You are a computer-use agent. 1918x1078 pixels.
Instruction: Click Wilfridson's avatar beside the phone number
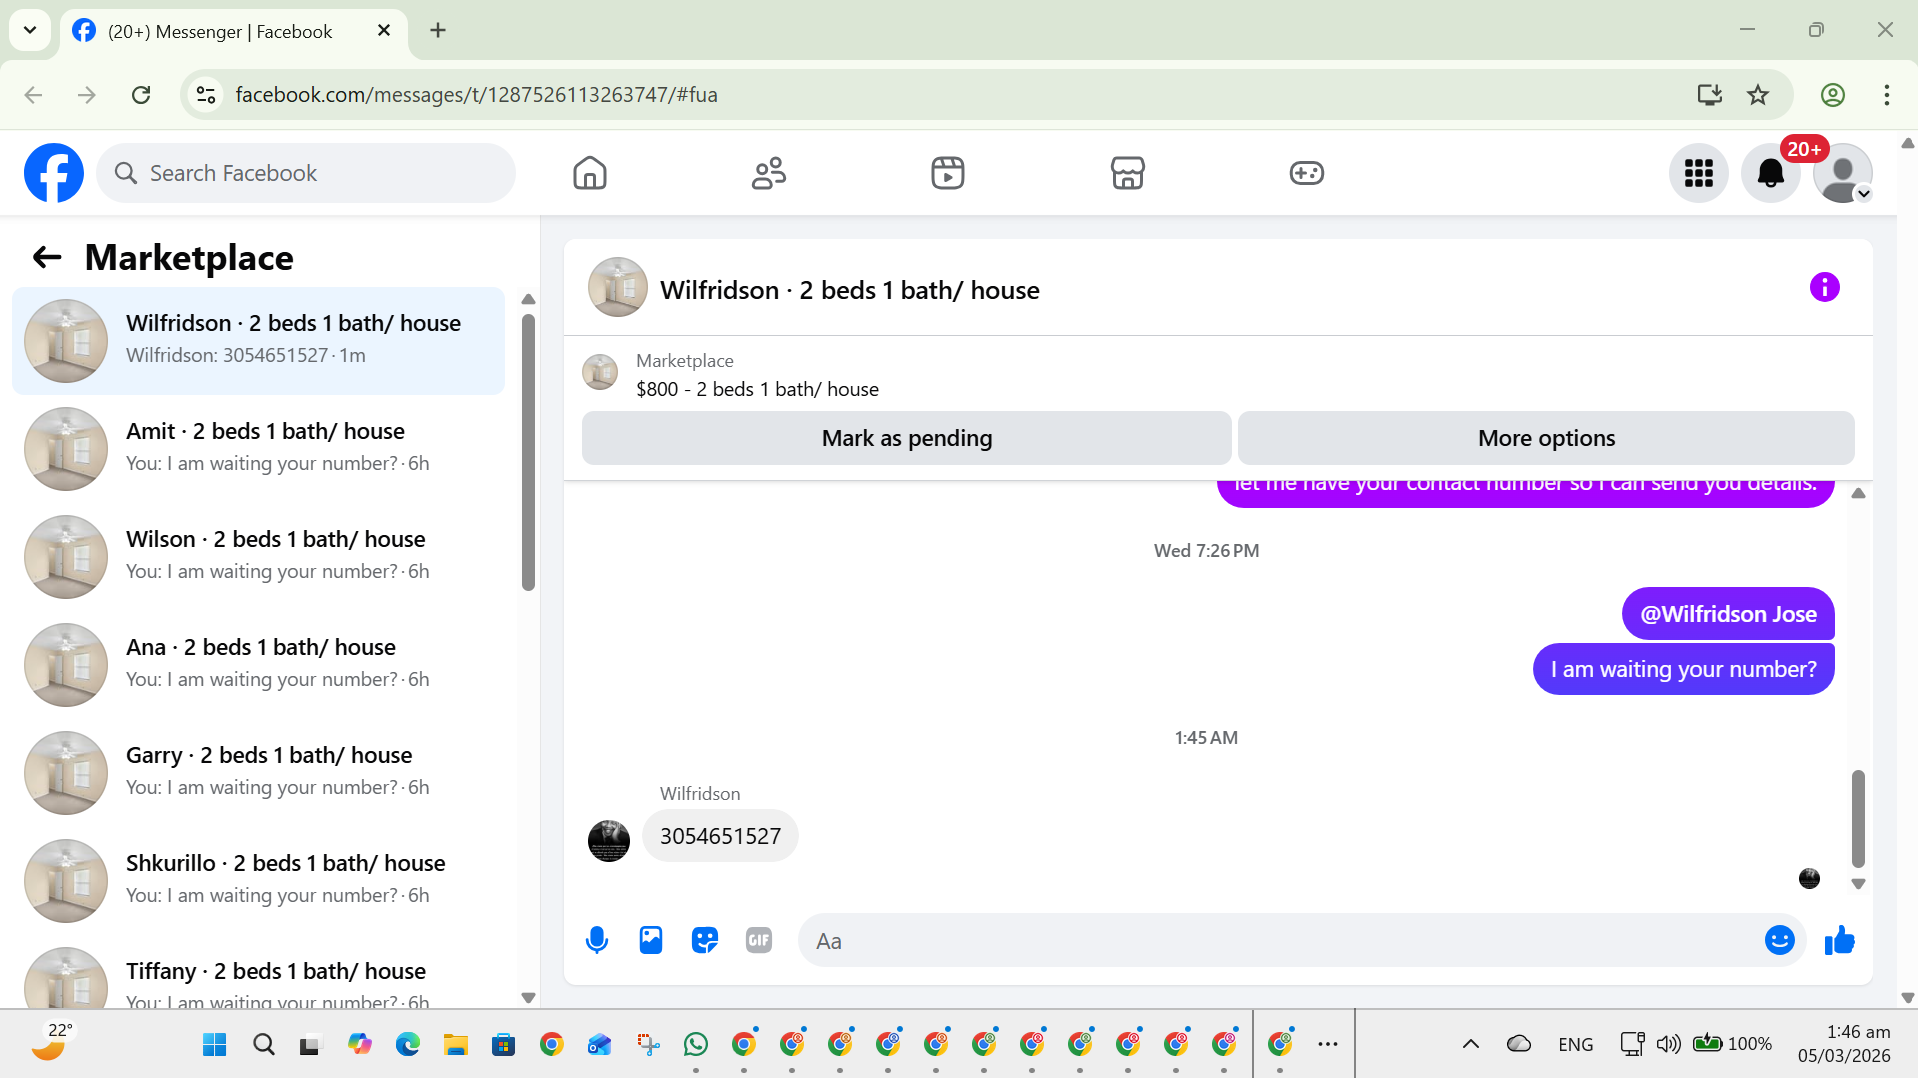609,841
